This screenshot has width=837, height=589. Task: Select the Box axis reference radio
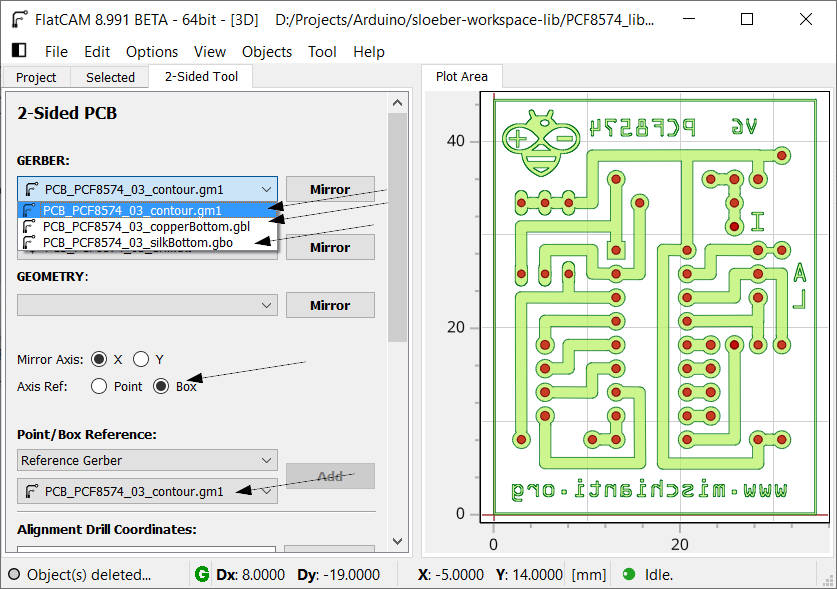[x=162, y=387]
